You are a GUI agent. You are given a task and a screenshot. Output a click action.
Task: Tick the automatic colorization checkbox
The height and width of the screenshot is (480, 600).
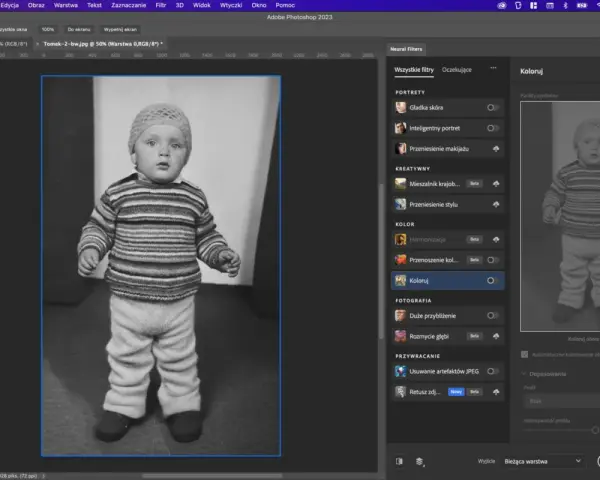[x=525, y=354]
